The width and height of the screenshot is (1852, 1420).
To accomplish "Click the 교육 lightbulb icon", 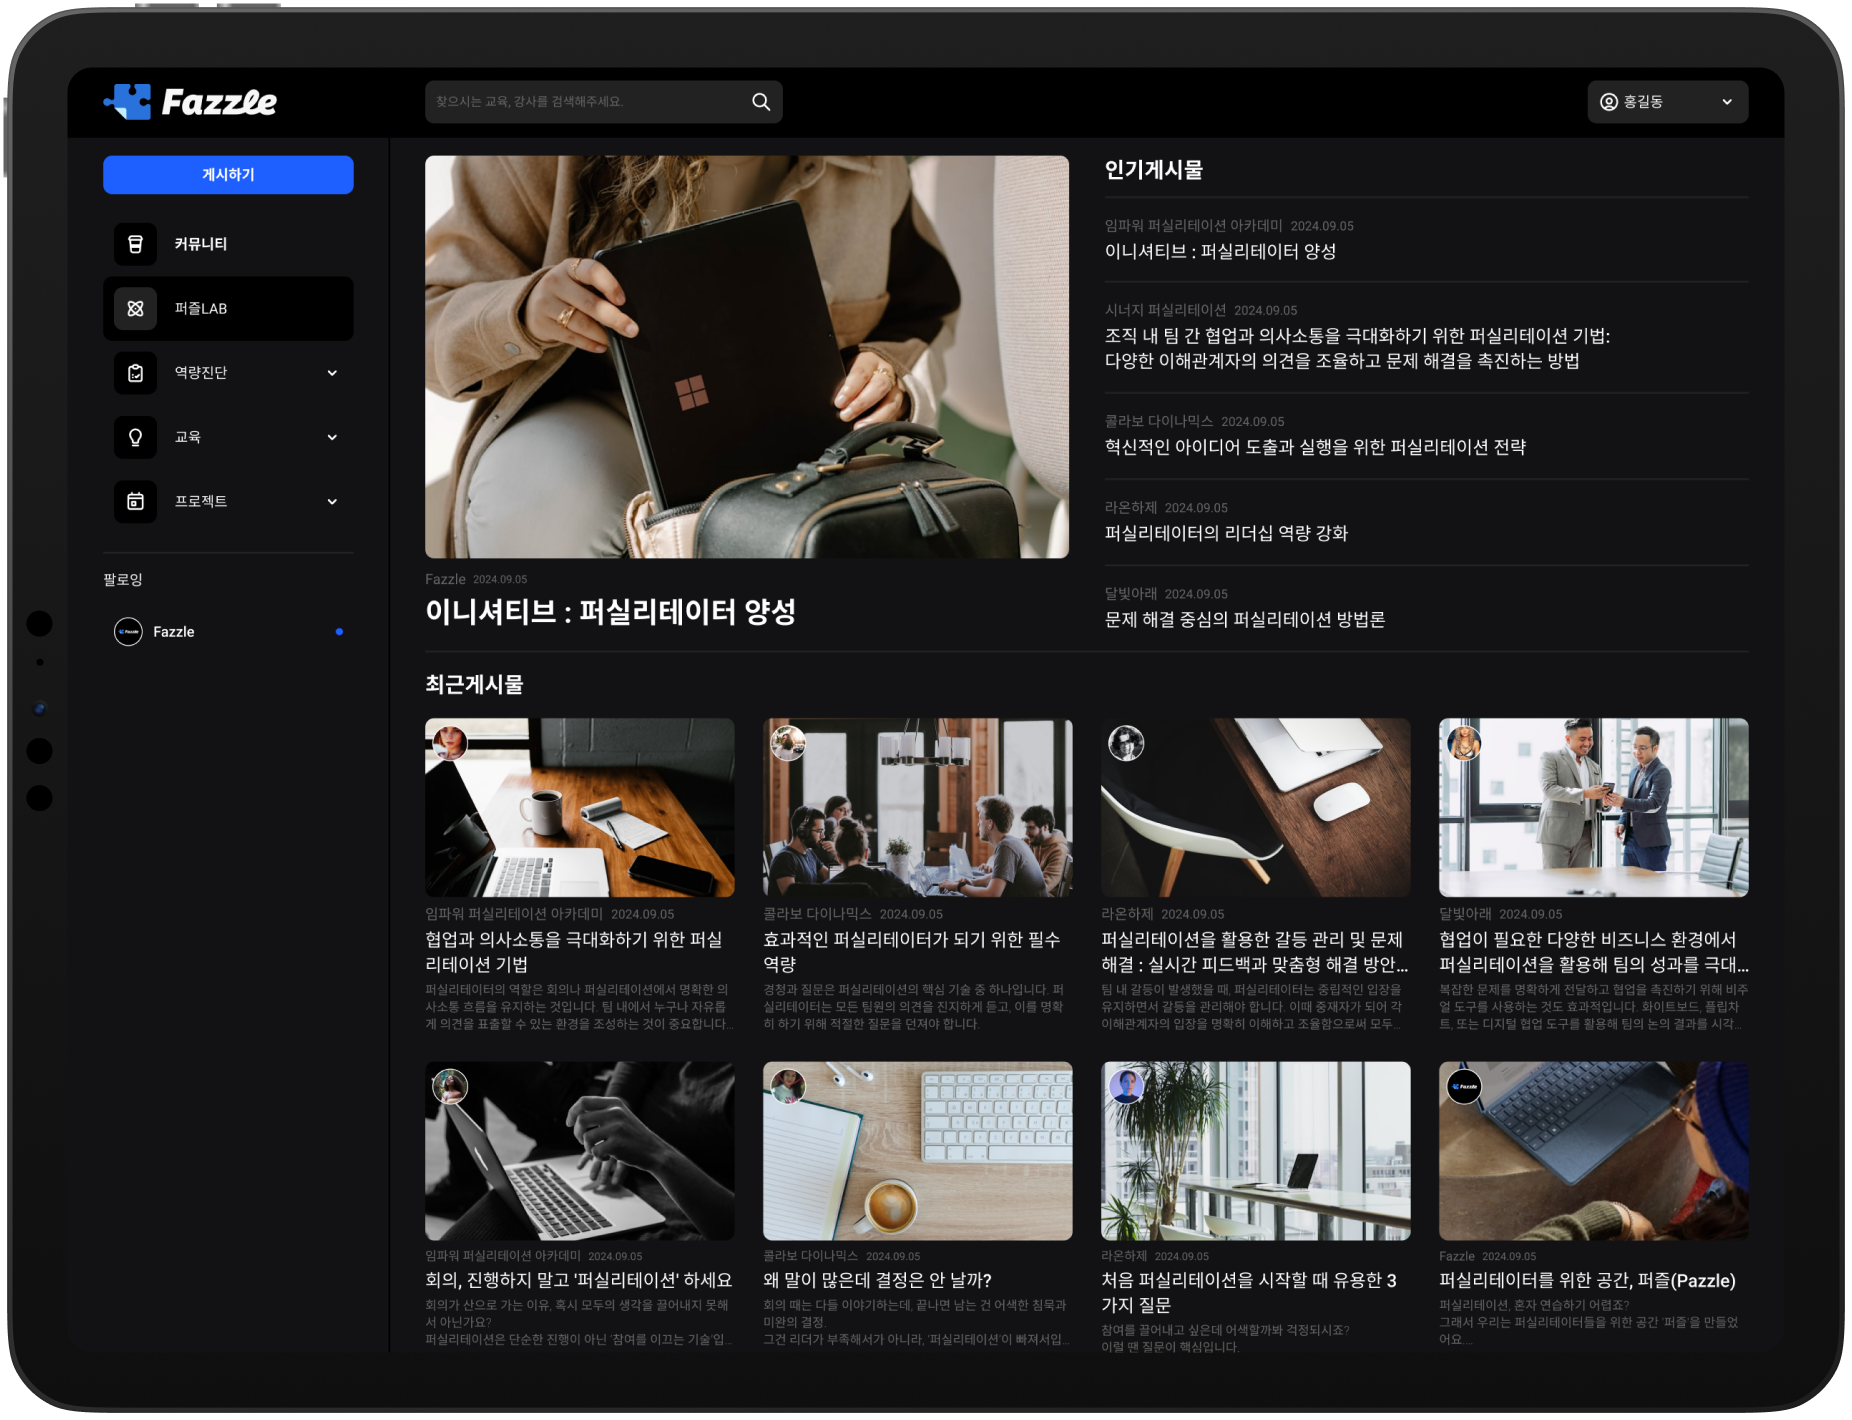I will coord(135,437).
